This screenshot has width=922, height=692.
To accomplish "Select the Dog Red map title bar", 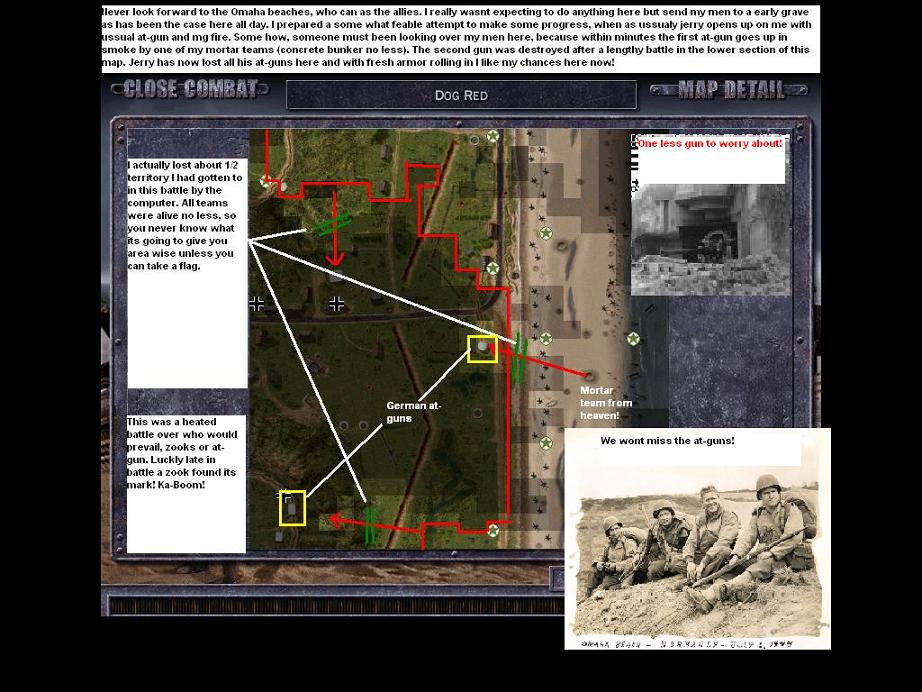I will pos(461,95).
